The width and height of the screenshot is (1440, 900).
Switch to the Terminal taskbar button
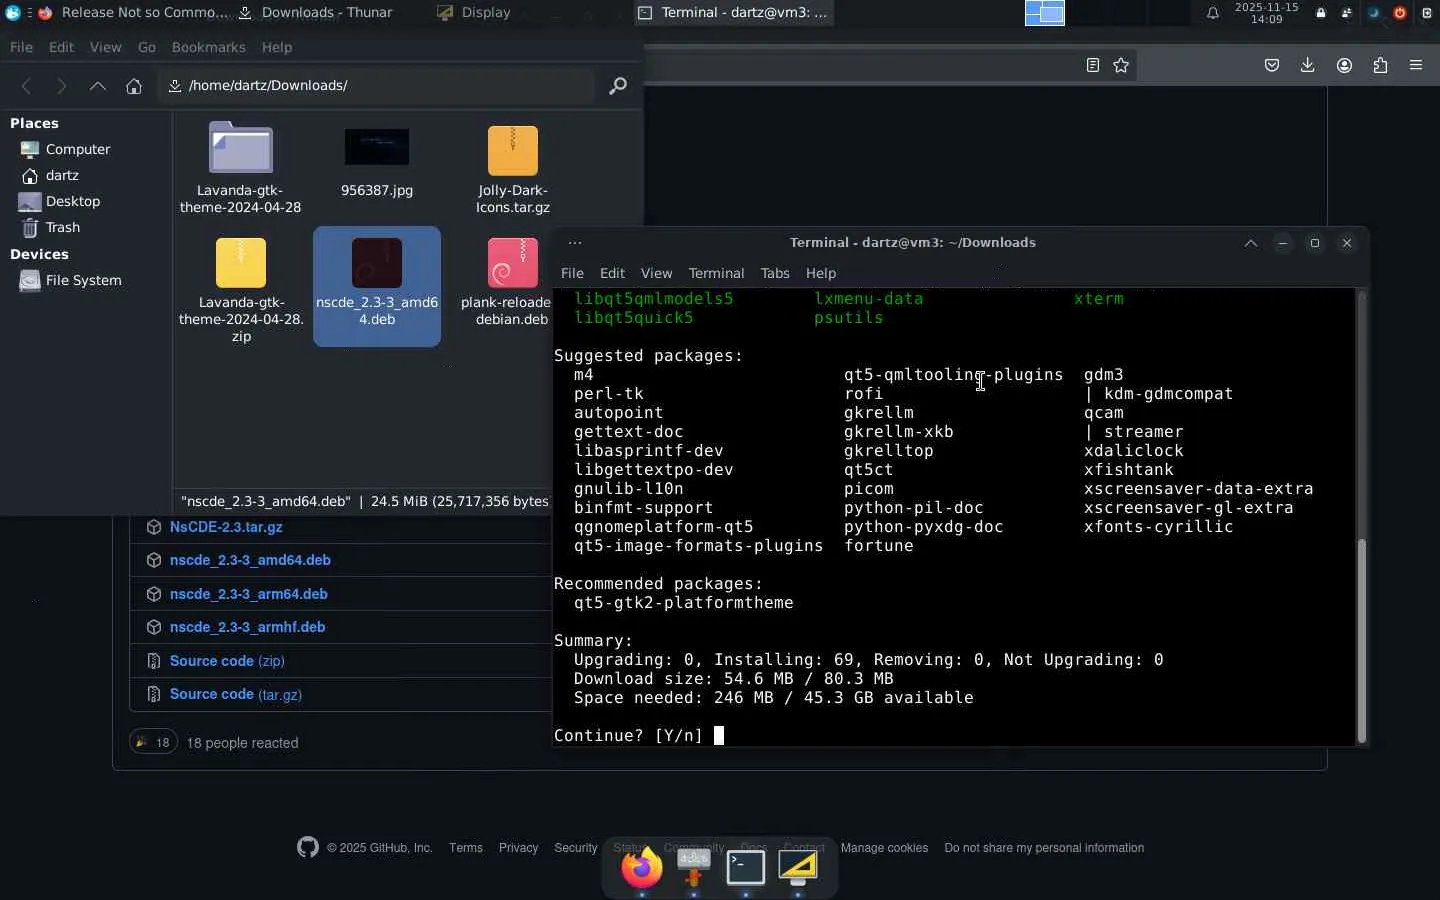coord(733,13)
